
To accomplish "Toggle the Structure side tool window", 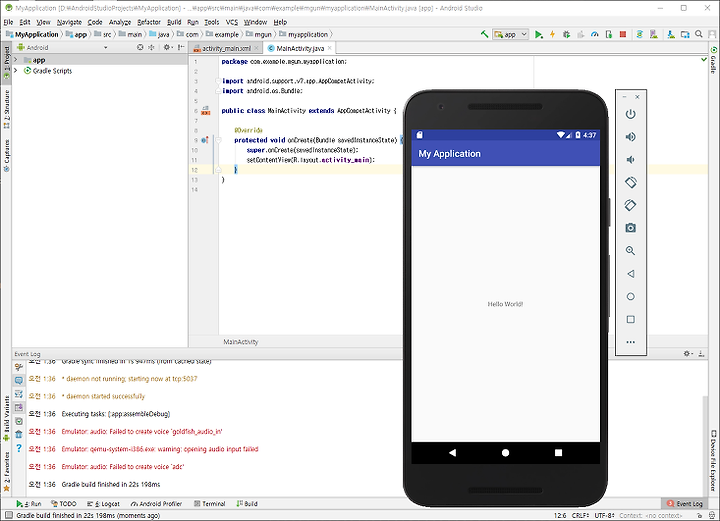I will coord(6,109).
